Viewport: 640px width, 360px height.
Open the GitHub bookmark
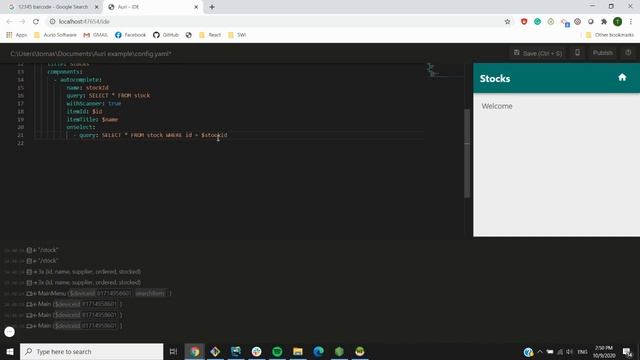click(x=166, y=35)
